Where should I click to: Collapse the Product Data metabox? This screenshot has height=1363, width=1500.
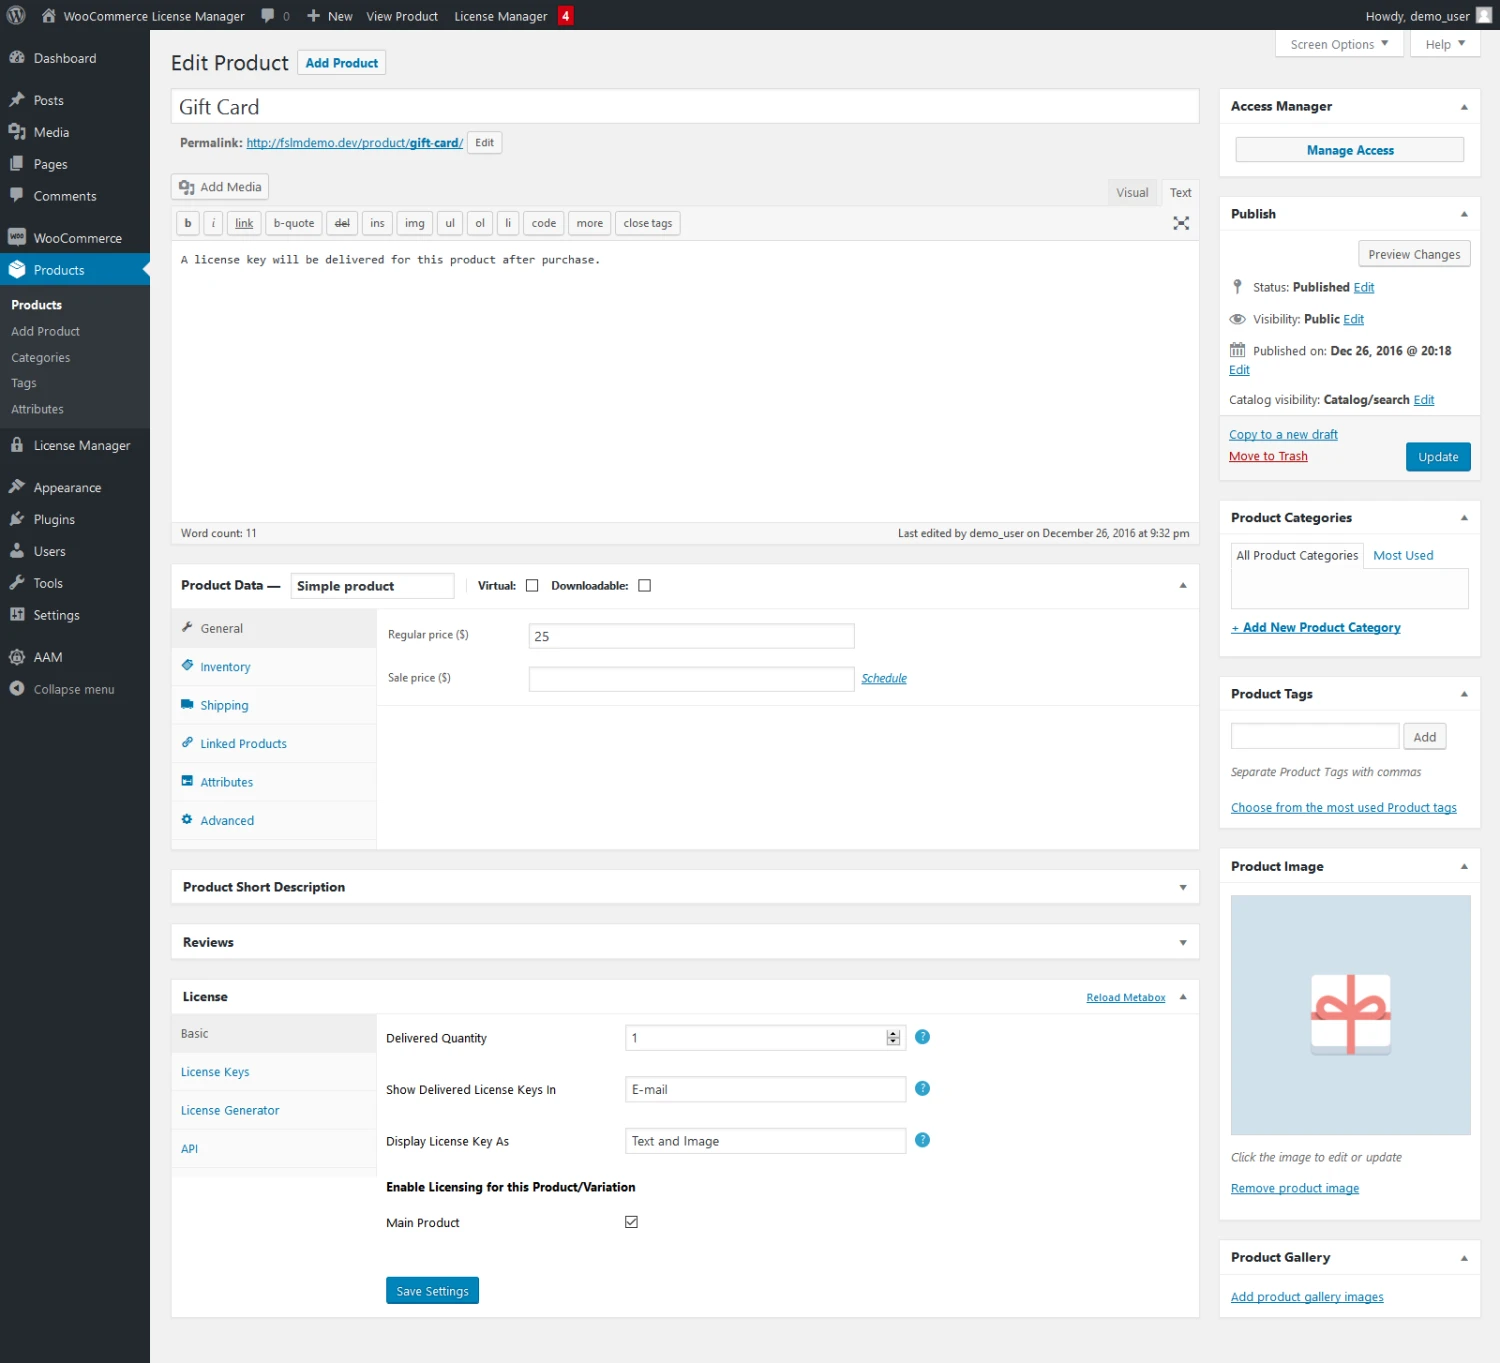(x=1183, y=586)
